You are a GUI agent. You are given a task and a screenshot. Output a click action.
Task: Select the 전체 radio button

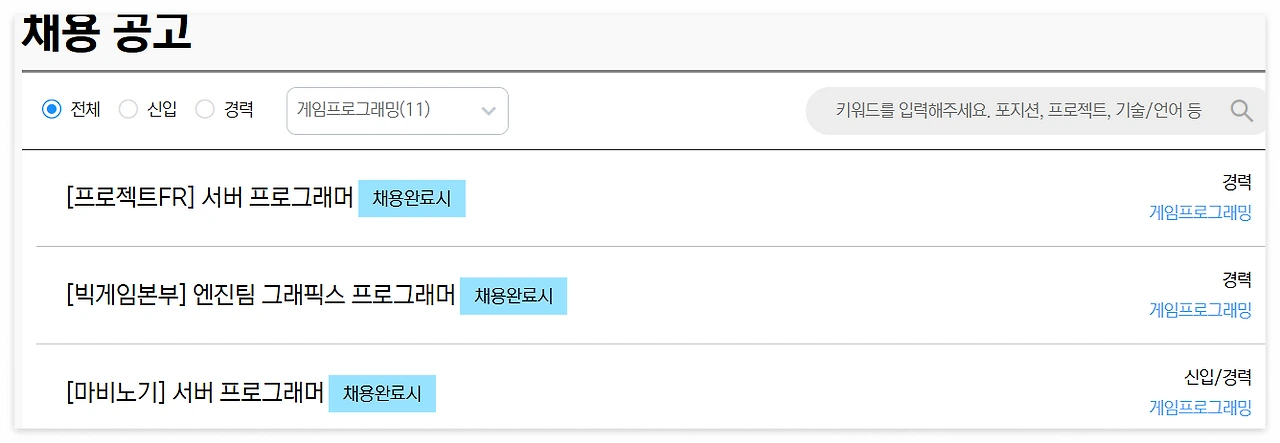52,110
